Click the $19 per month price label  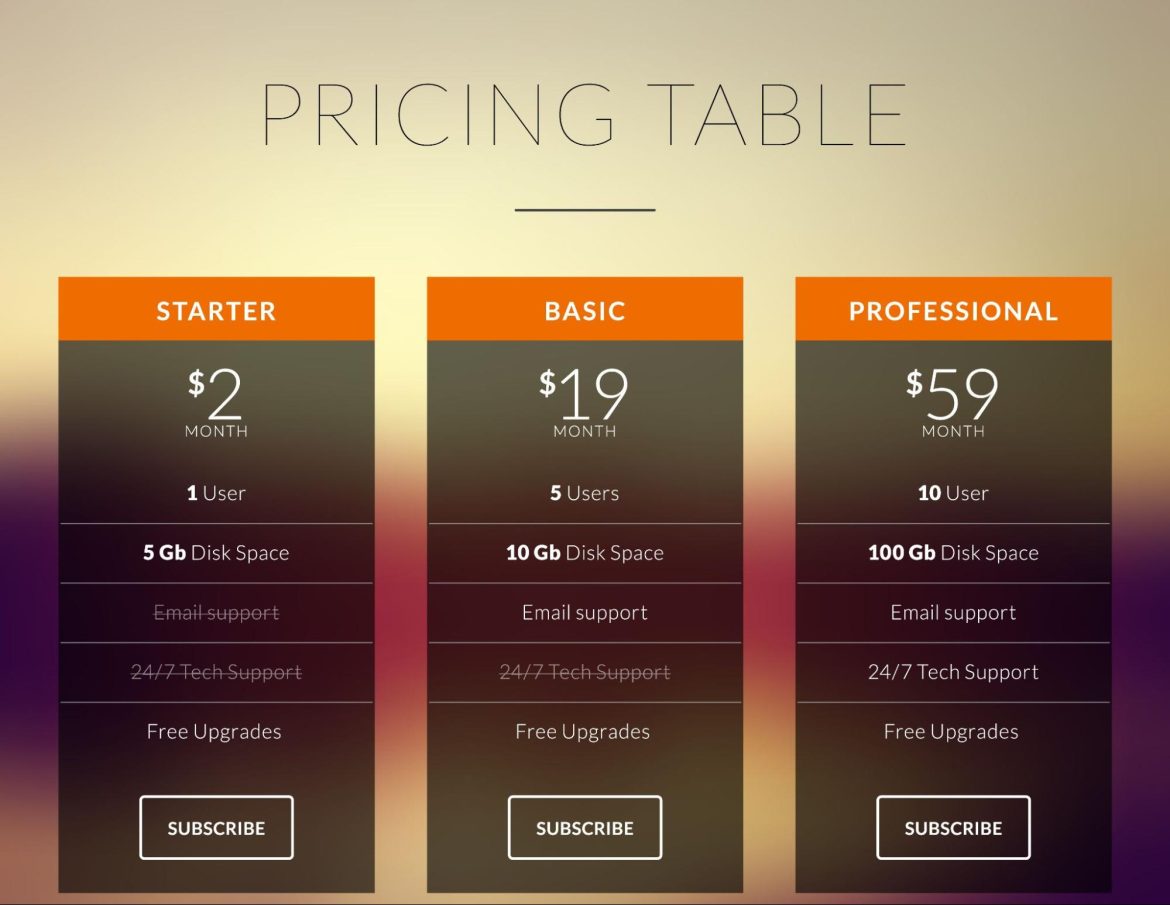click(584, 398)
